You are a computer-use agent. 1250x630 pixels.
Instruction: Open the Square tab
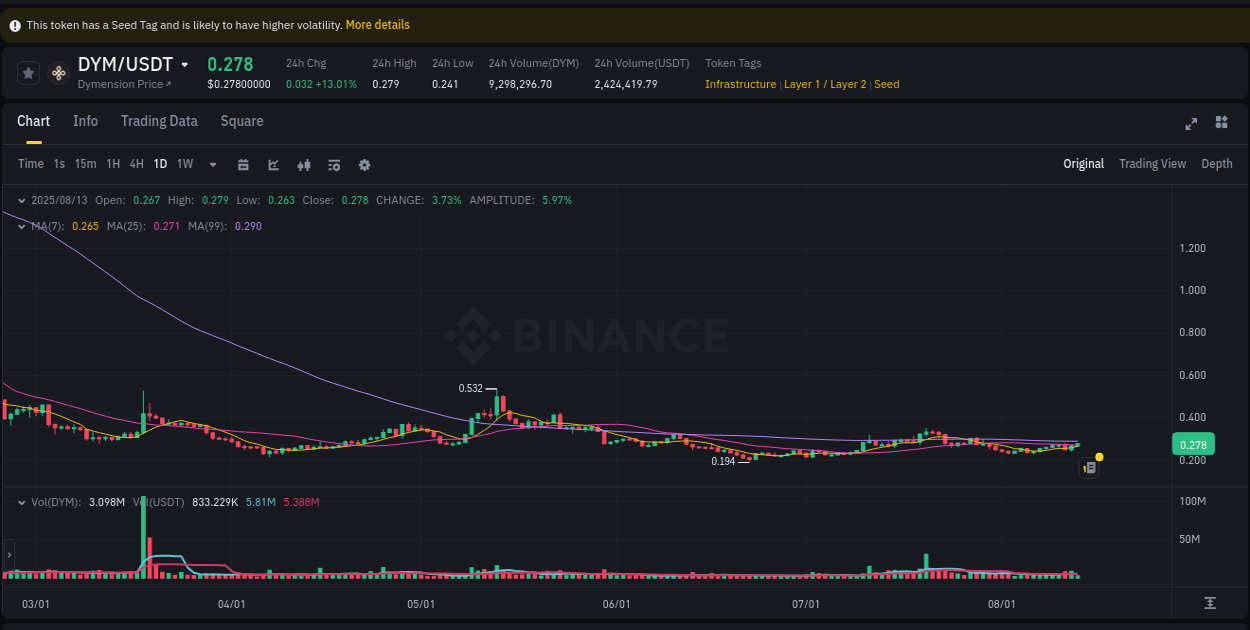(x=241, y=121)
